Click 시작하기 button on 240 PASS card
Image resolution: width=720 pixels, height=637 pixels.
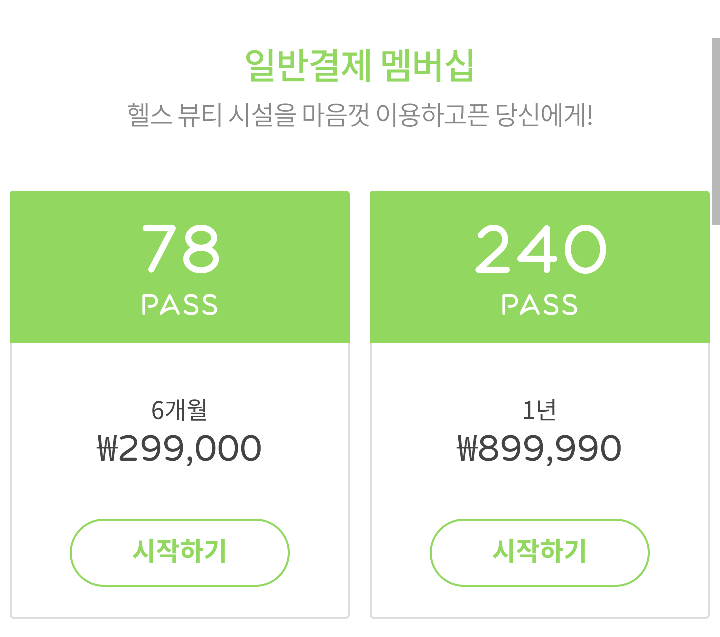pos(540,552)
